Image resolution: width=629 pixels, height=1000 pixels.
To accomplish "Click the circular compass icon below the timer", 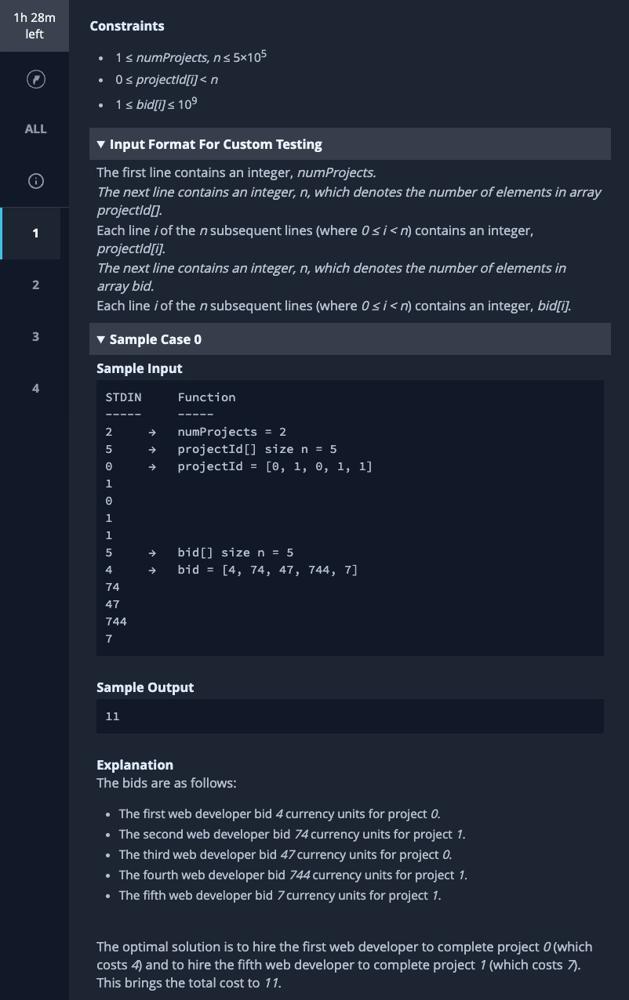I will (x=35, y=79).
